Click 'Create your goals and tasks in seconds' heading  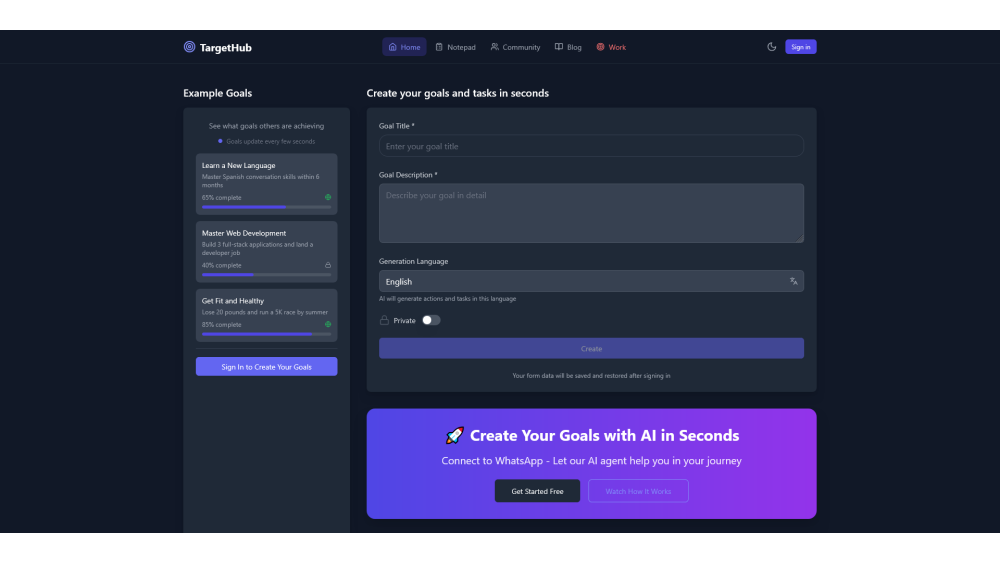pyautogui.click(x=457, y=93)
